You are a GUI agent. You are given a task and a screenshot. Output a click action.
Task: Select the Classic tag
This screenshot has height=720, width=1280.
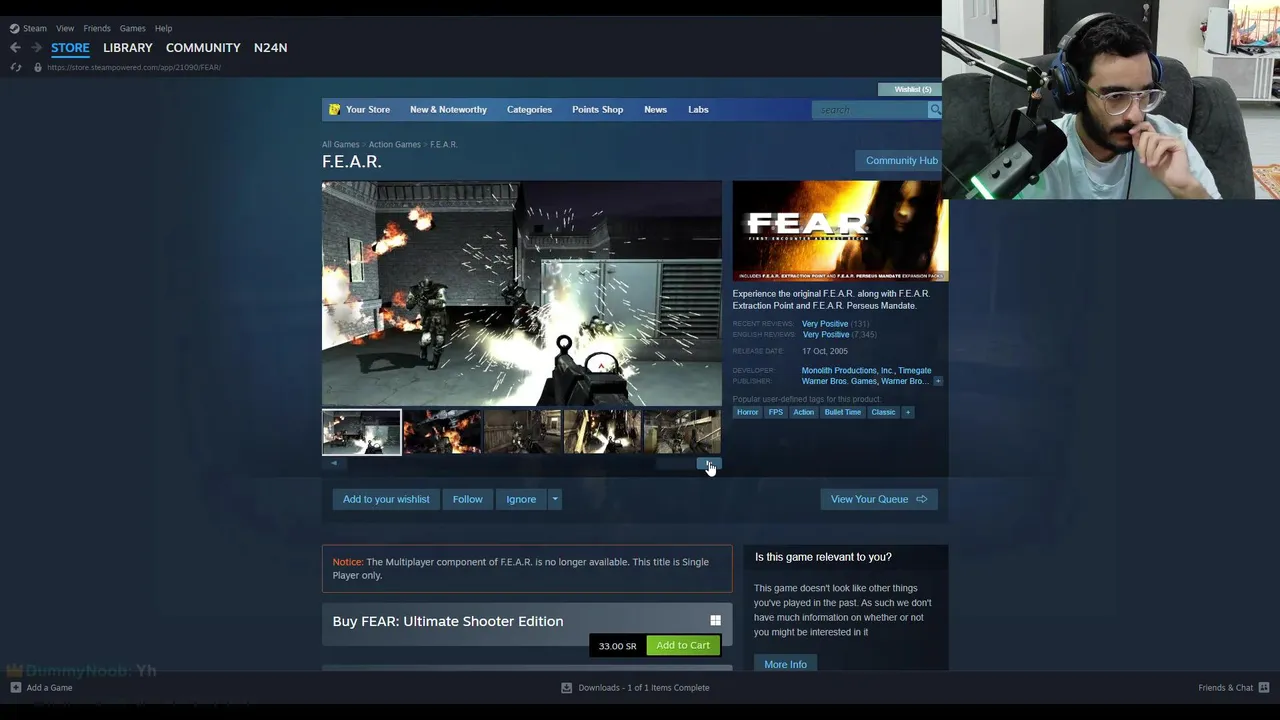click(883, 412)
